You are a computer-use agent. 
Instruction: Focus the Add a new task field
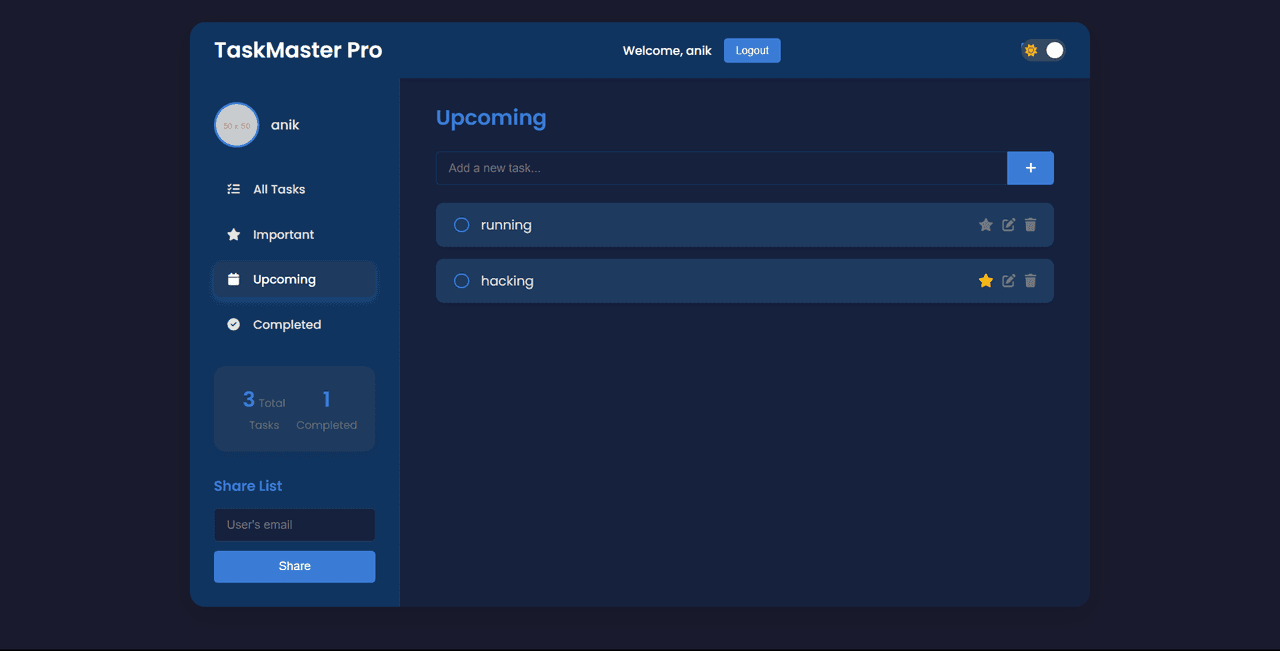(x=721, y=168)
